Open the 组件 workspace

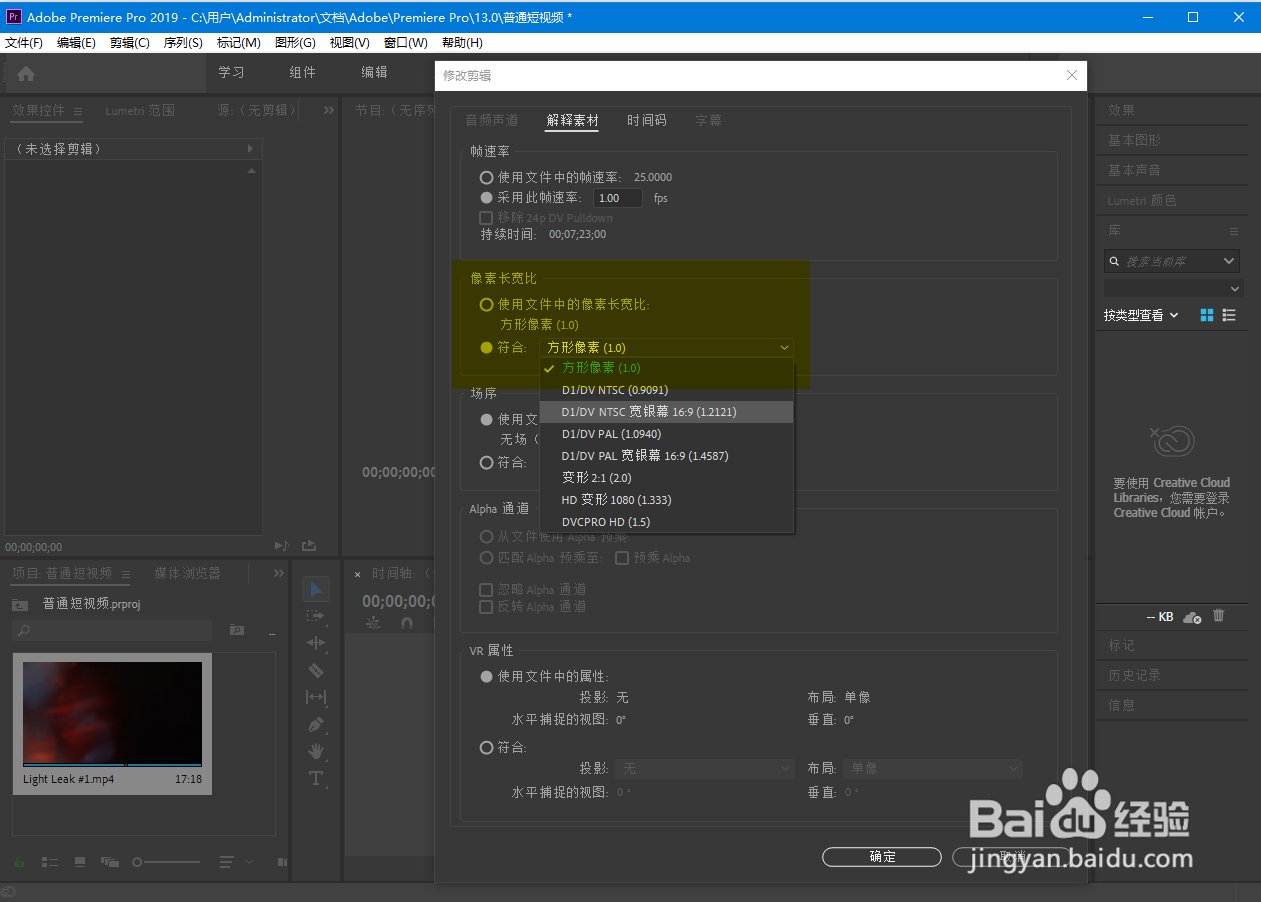pos(303,72)
